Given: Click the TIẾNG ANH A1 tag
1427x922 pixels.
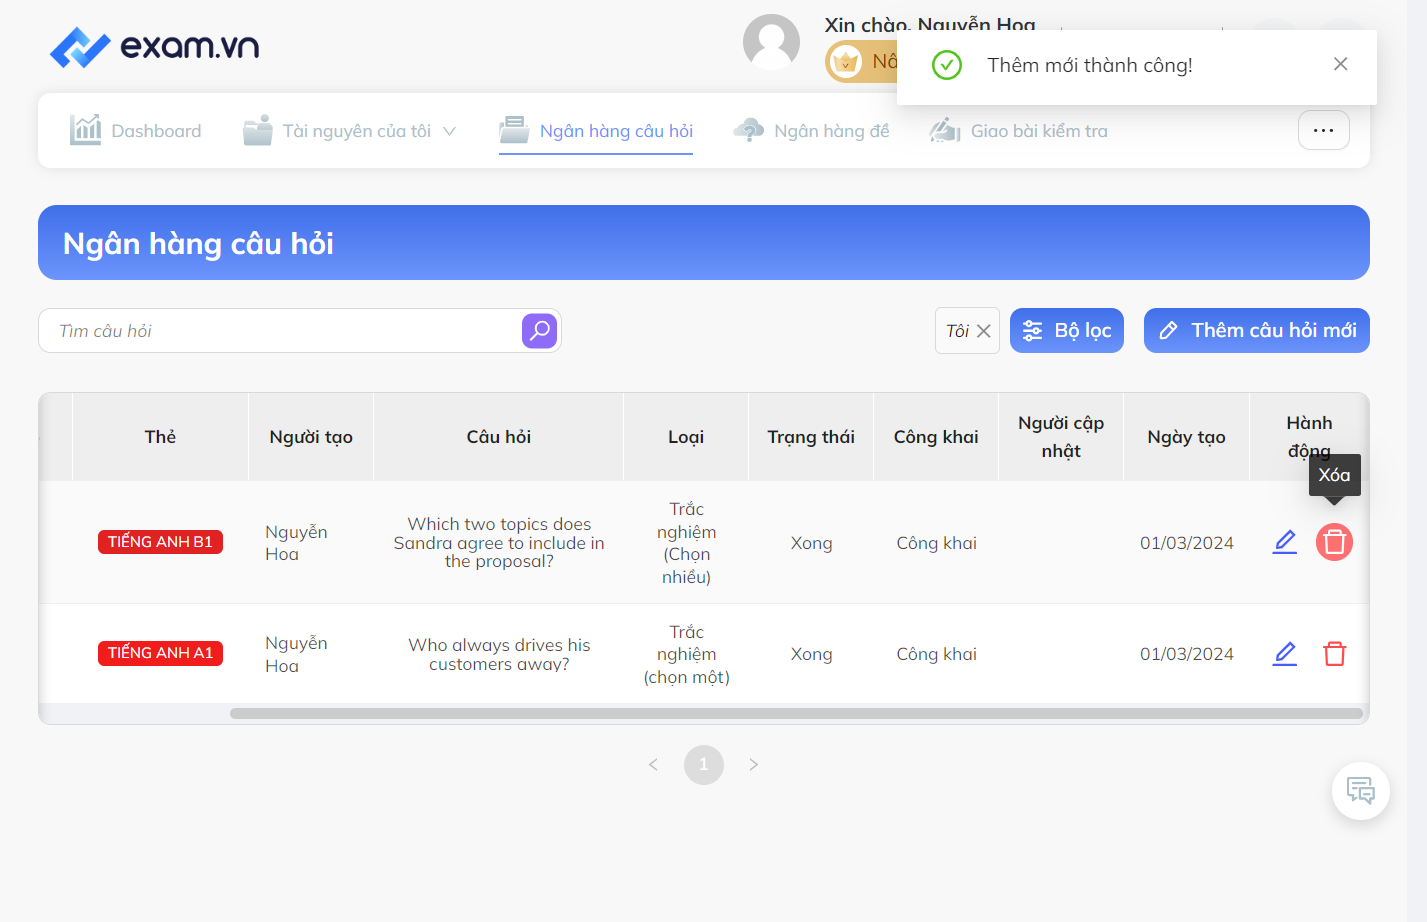Looking at the screenshot, I should (160, 653).
